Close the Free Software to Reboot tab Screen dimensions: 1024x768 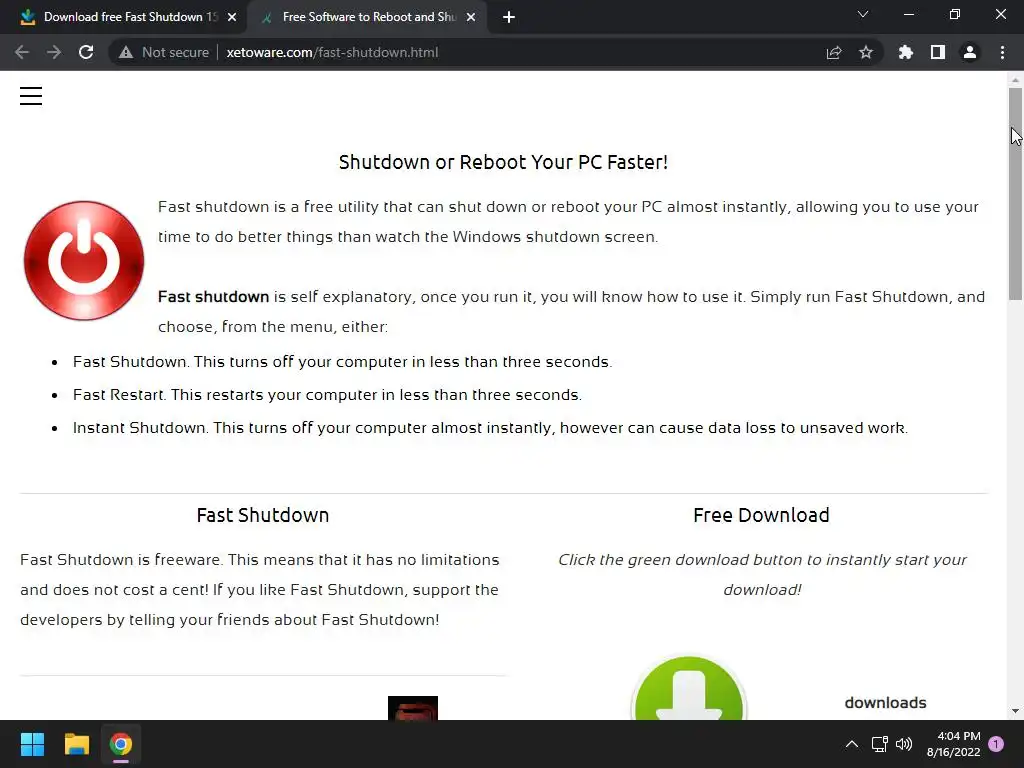point(471,17)
